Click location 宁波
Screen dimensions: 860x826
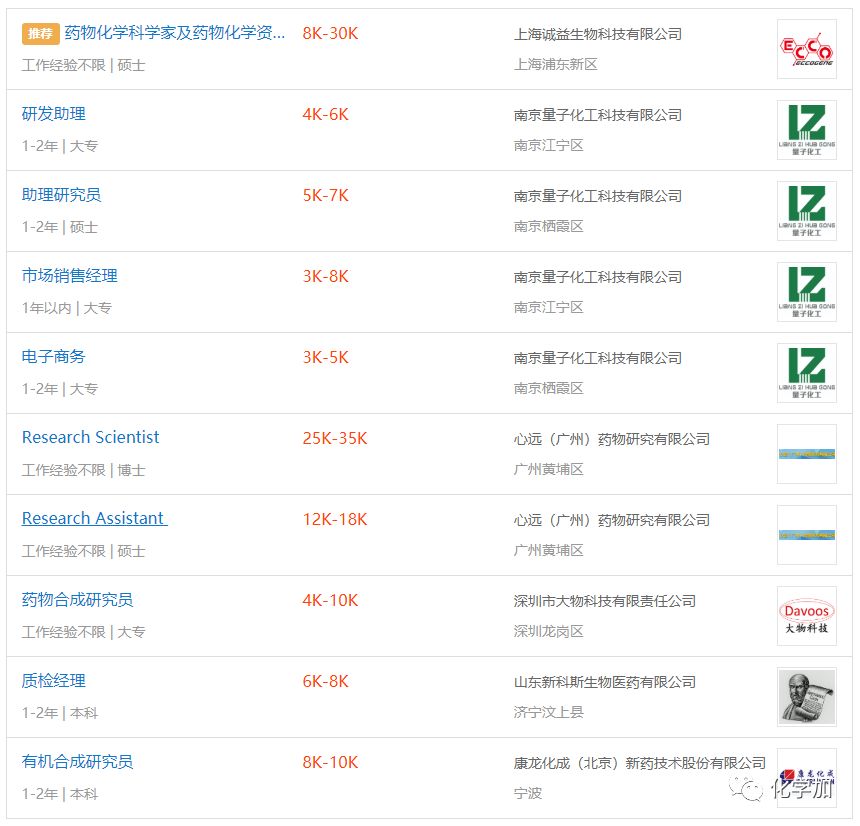tap(528, 793)
